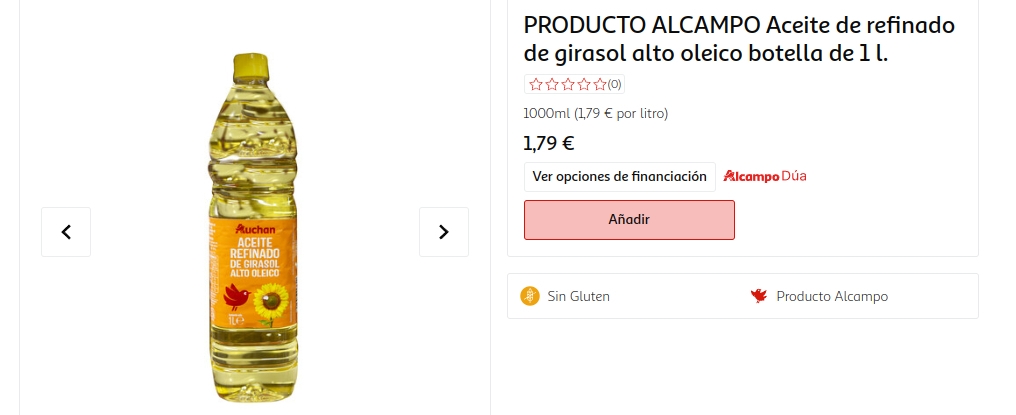Select the second rating star
Image resolution: width=1016 pixels, height=415 pixels.
pyautogui.click(x=552, y=85)
